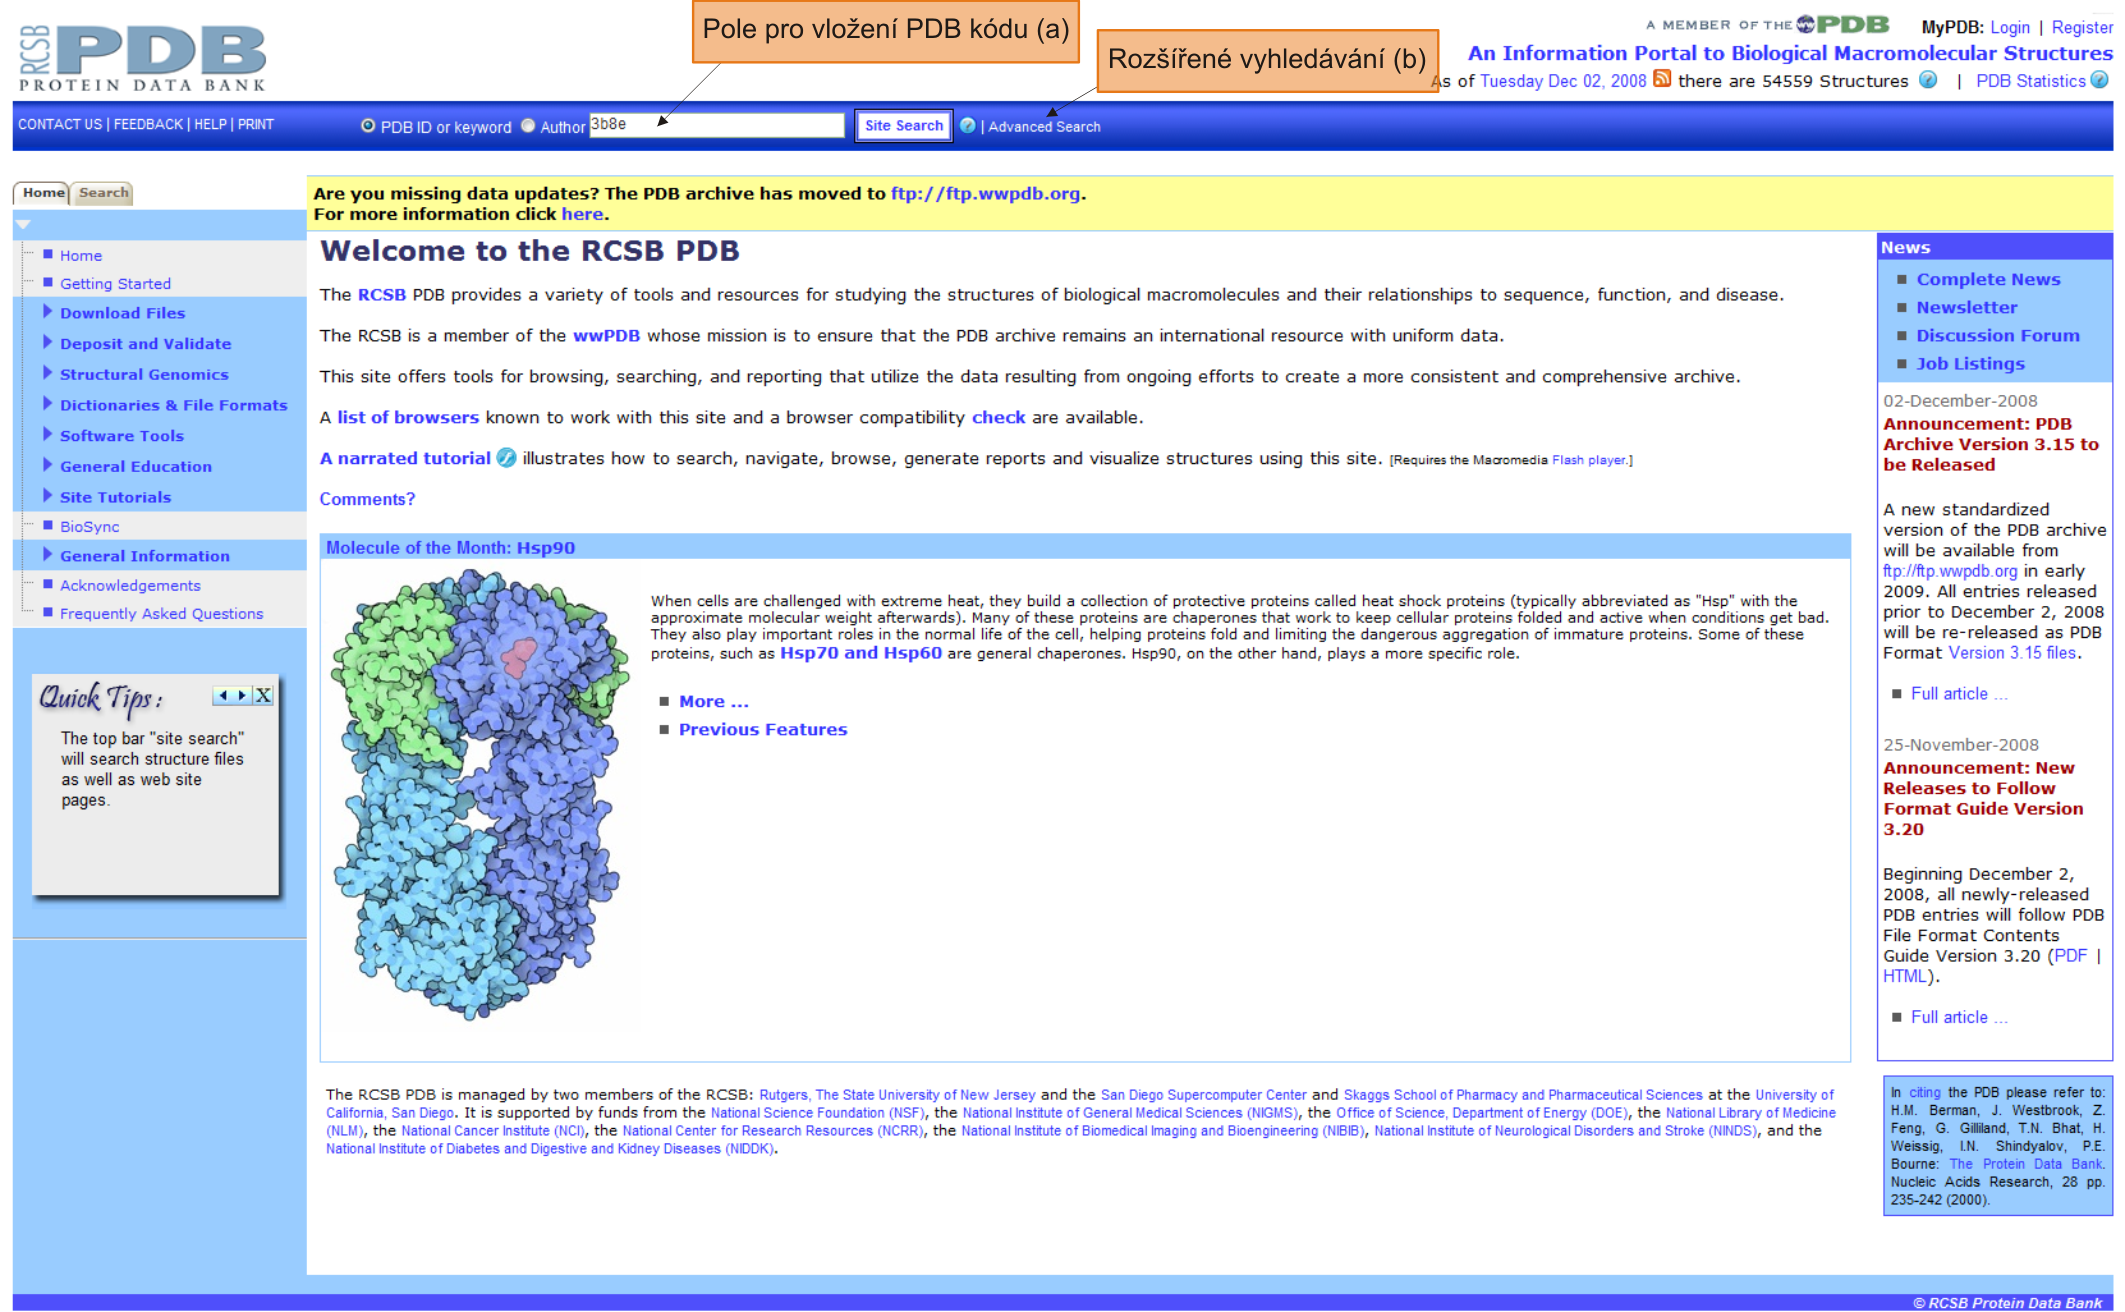Screen dimensions: 2125x1312
Task: Click the Hsp90 molecule image
Action: coord(480,794)
